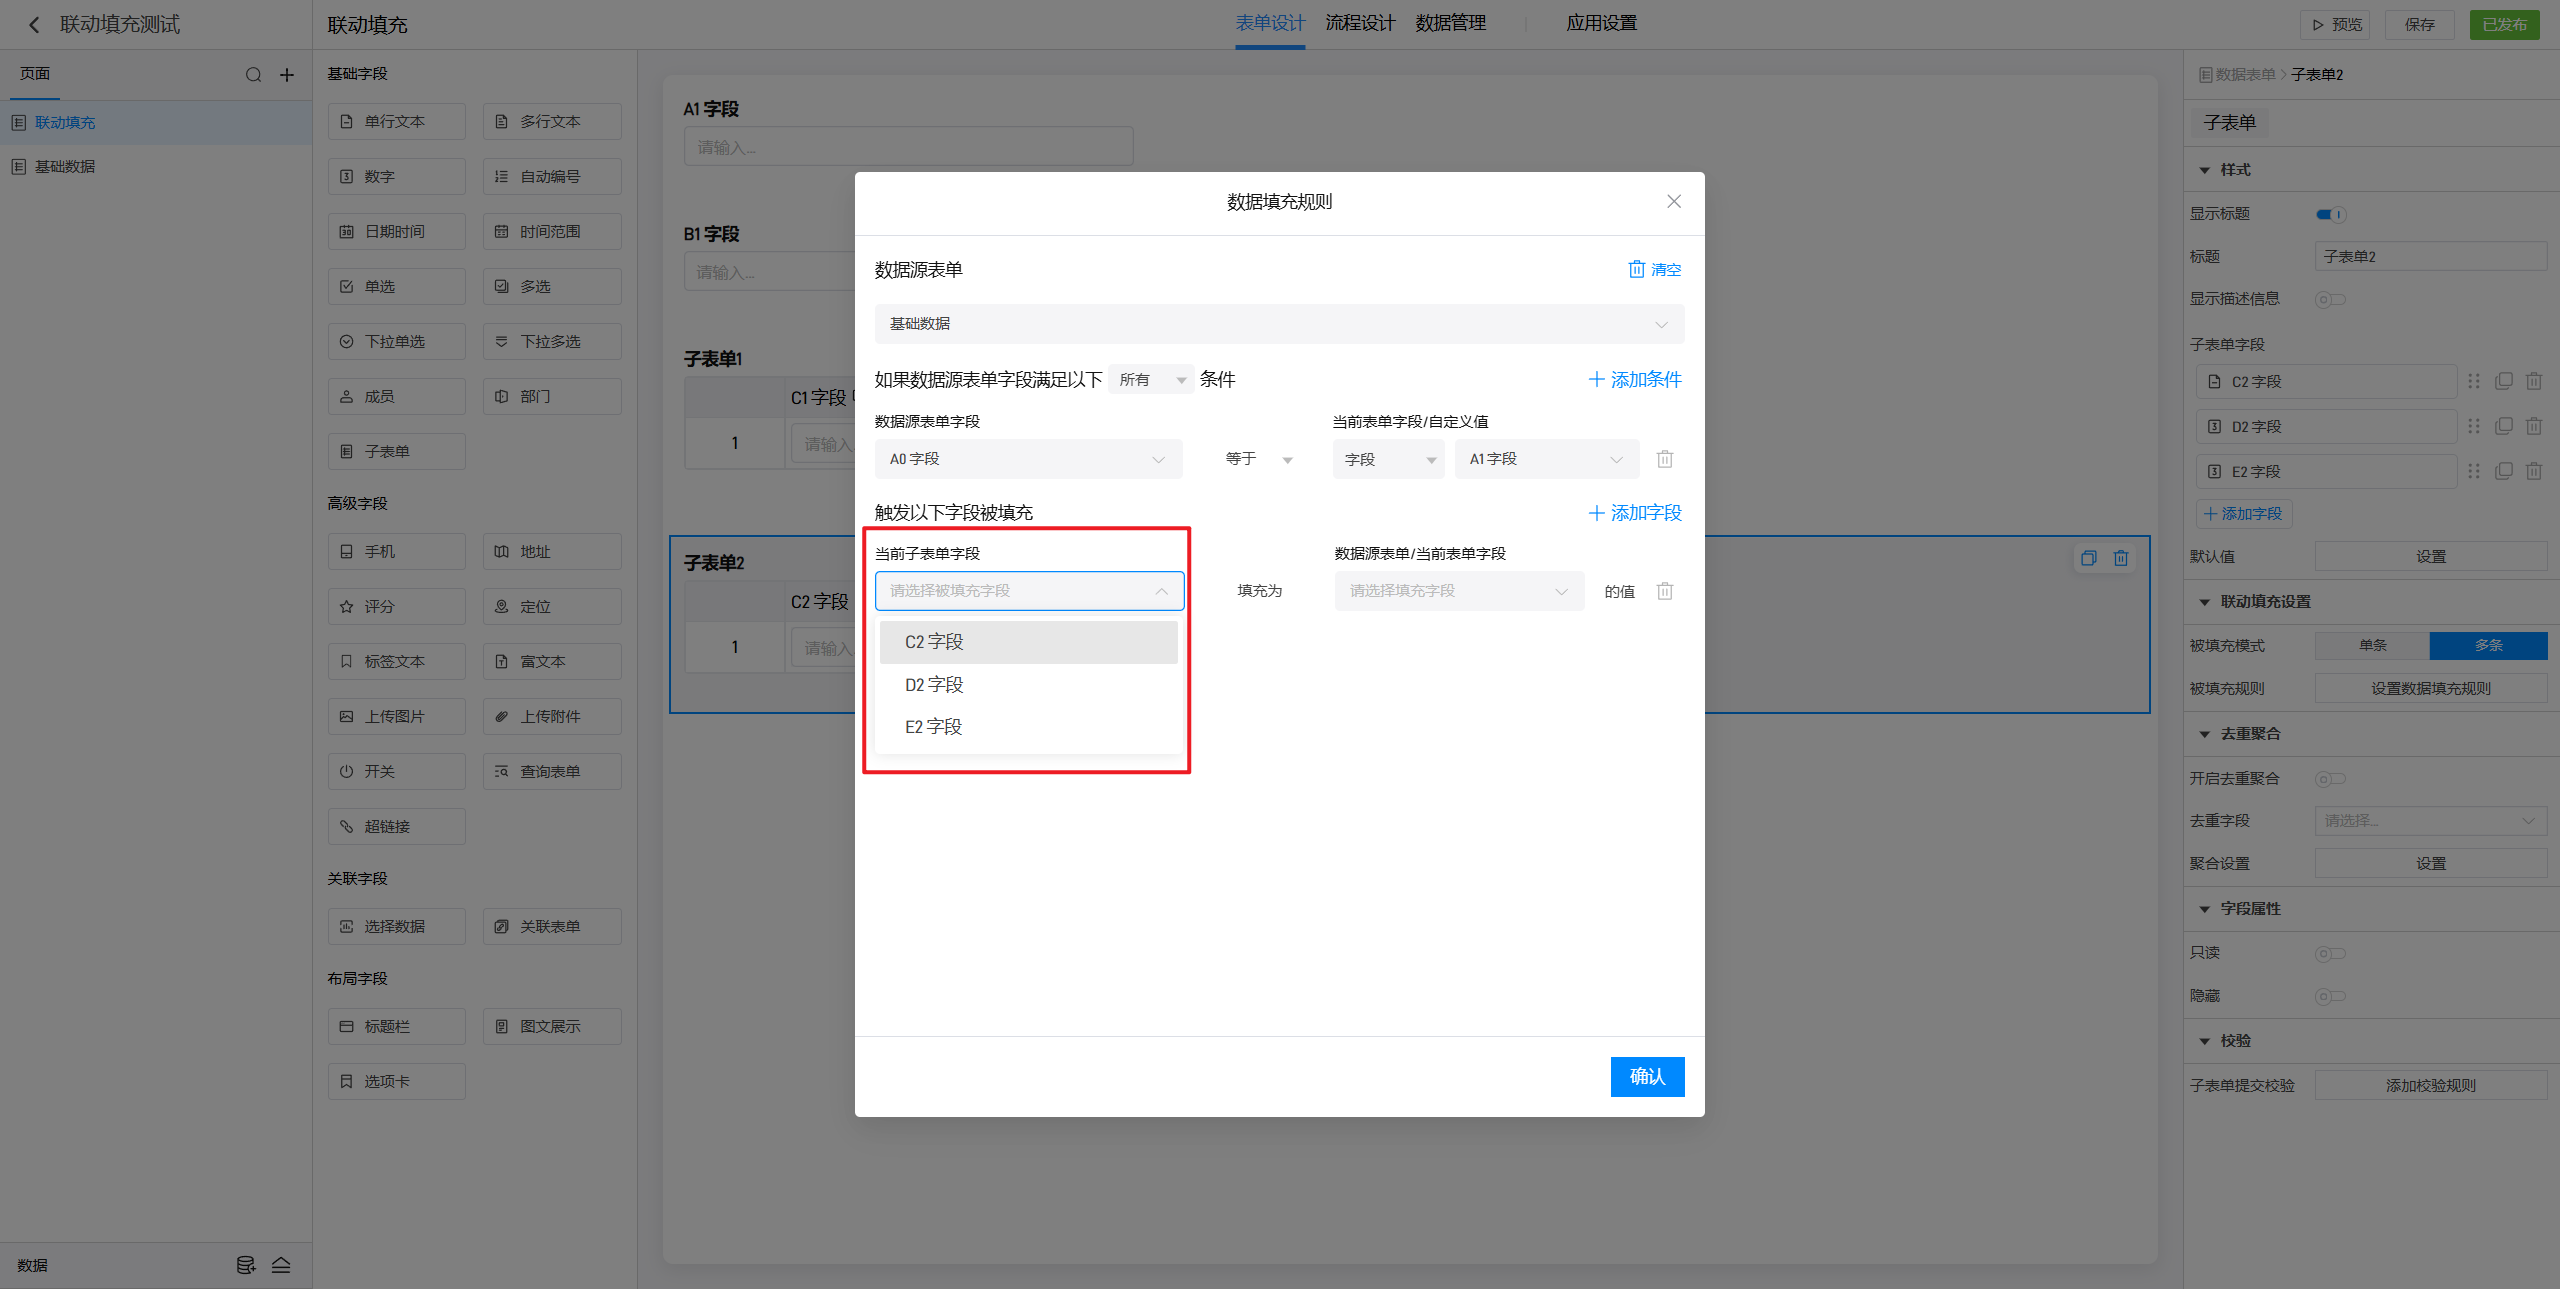Delete the D2 字段 subform field

2533,426
